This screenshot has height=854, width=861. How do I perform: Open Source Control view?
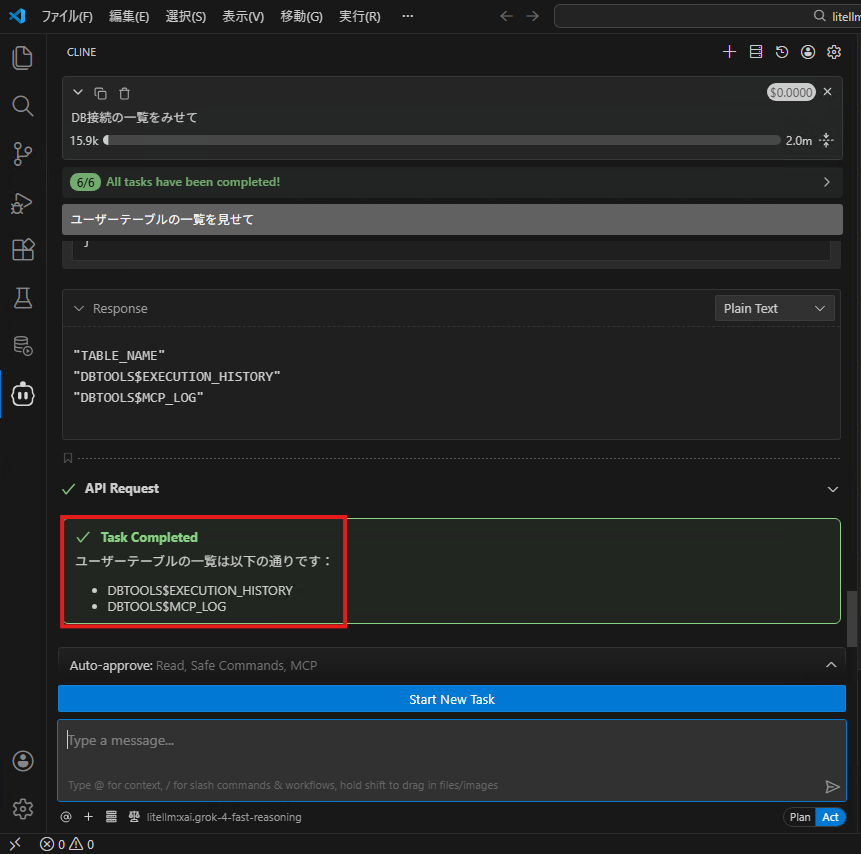pos(23,154)
